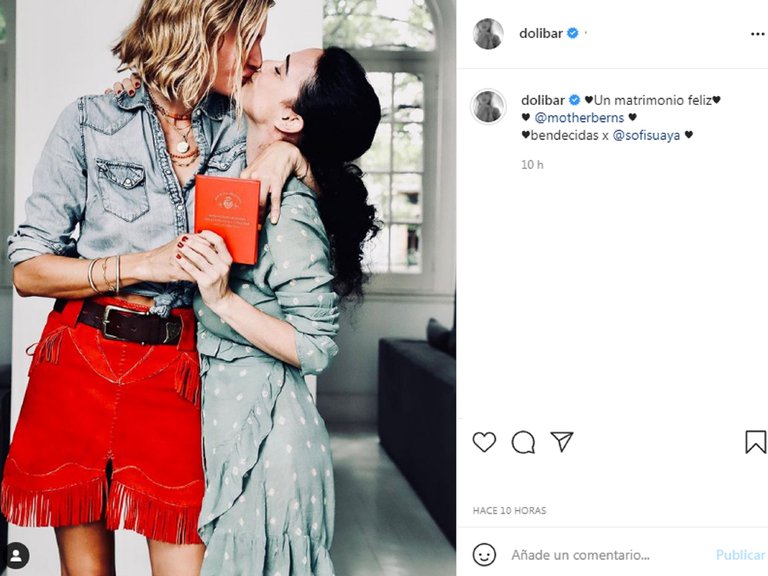The width and height of the screenshot is (768, 576).
Task: Open the three-dot more options menu
Action: tap(757, 34)
